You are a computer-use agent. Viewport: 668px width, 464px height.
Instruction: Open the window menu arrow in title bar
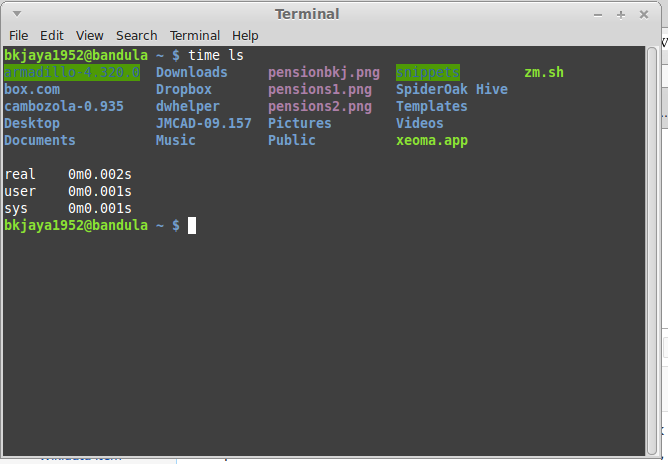tap(17, 14)
